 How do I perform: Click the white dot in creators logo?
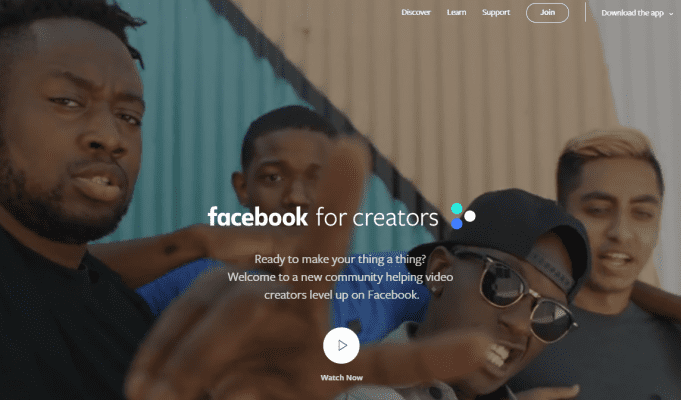[469, 216]
